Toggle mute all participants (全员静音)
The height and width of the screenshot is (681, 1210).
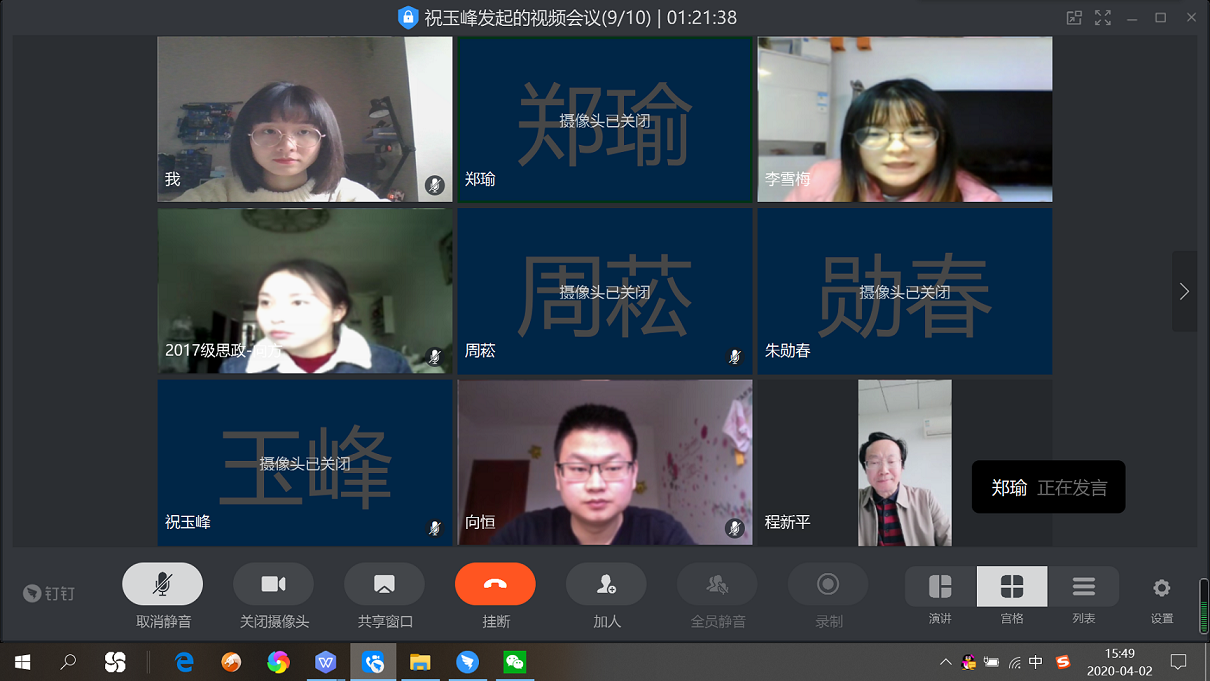click(717, 585)
